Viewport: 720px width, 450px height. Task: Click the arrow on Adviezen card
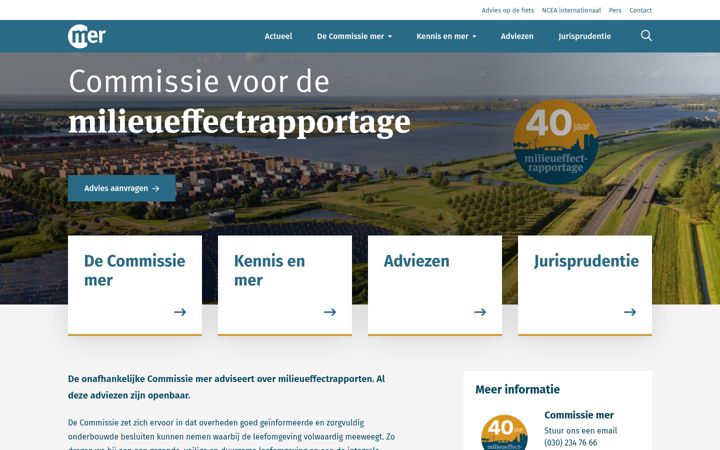480,312
